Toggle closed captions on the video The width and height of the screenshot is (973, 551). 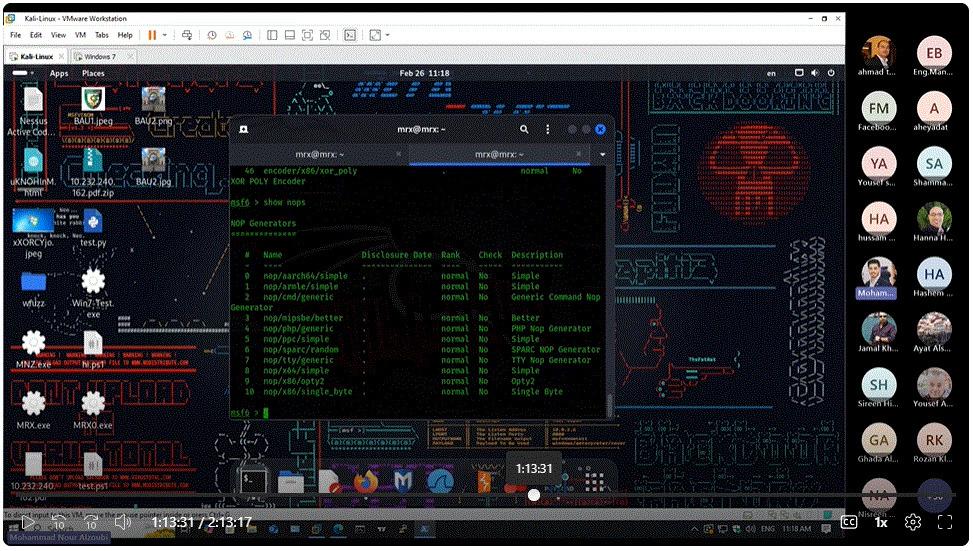tap(848, 521)
